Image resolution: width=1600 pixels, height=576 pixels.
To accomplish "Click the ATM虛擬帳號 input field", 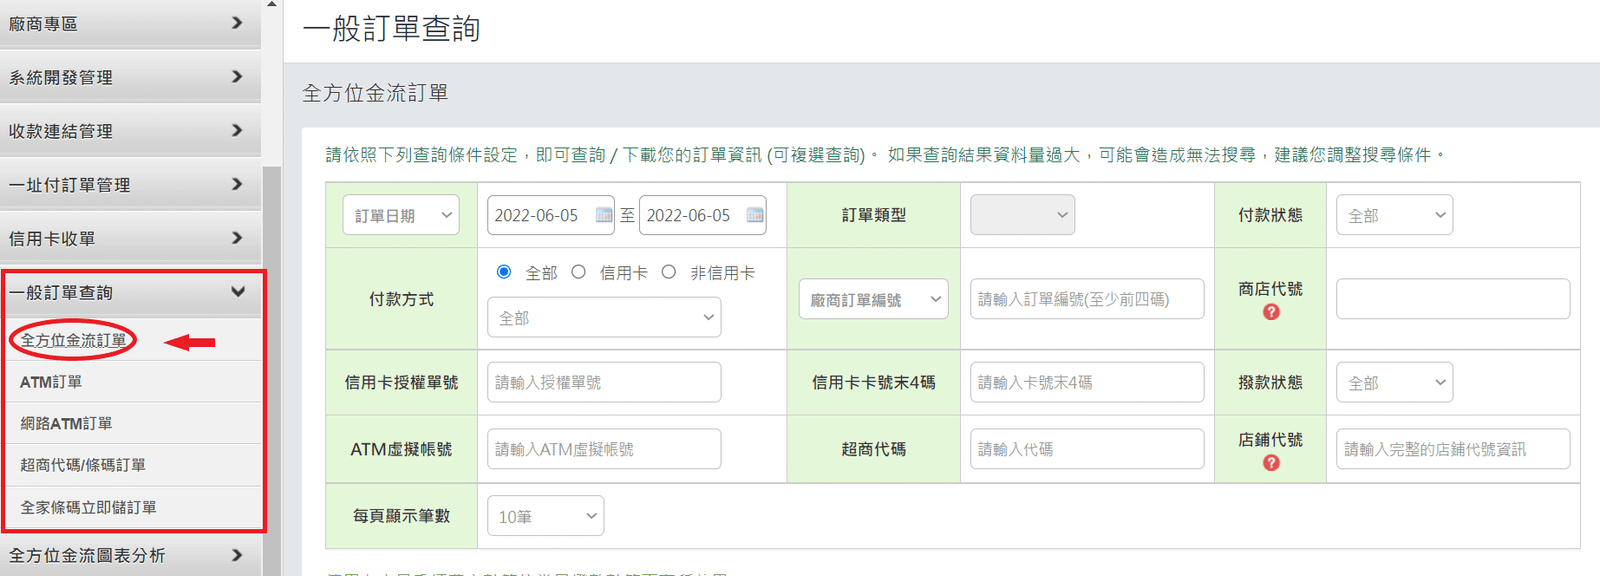I will [604, 449].
